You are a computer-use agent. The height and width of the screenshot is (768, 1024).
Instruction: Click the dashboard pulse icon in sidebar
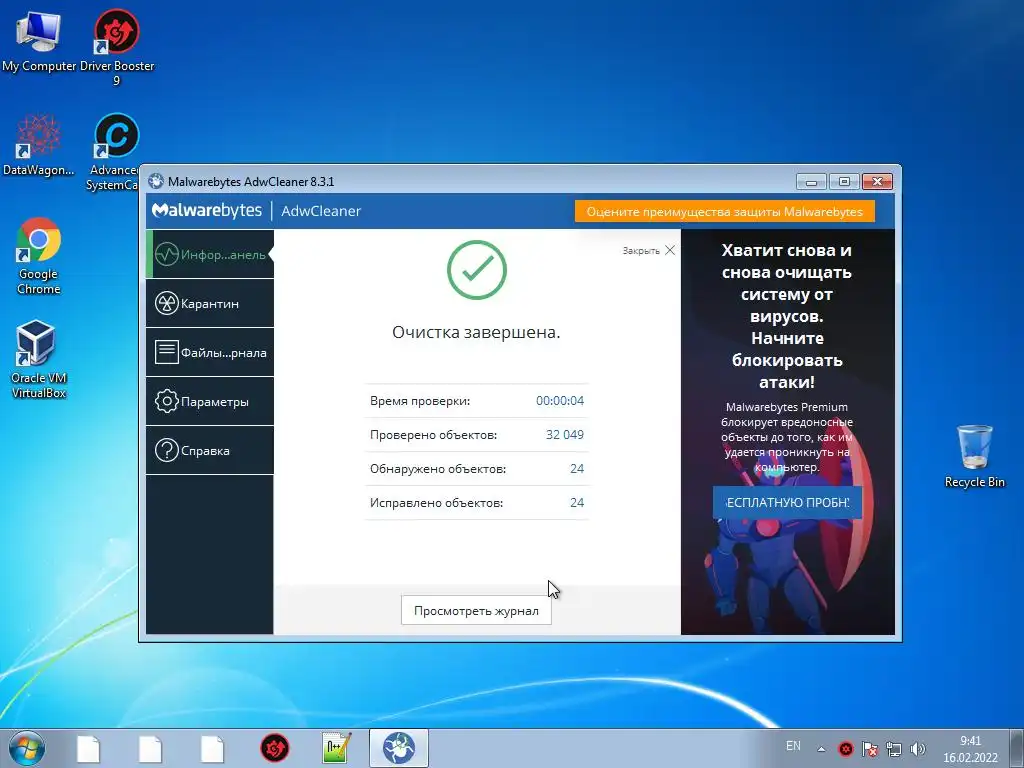[x=167, y=254]
